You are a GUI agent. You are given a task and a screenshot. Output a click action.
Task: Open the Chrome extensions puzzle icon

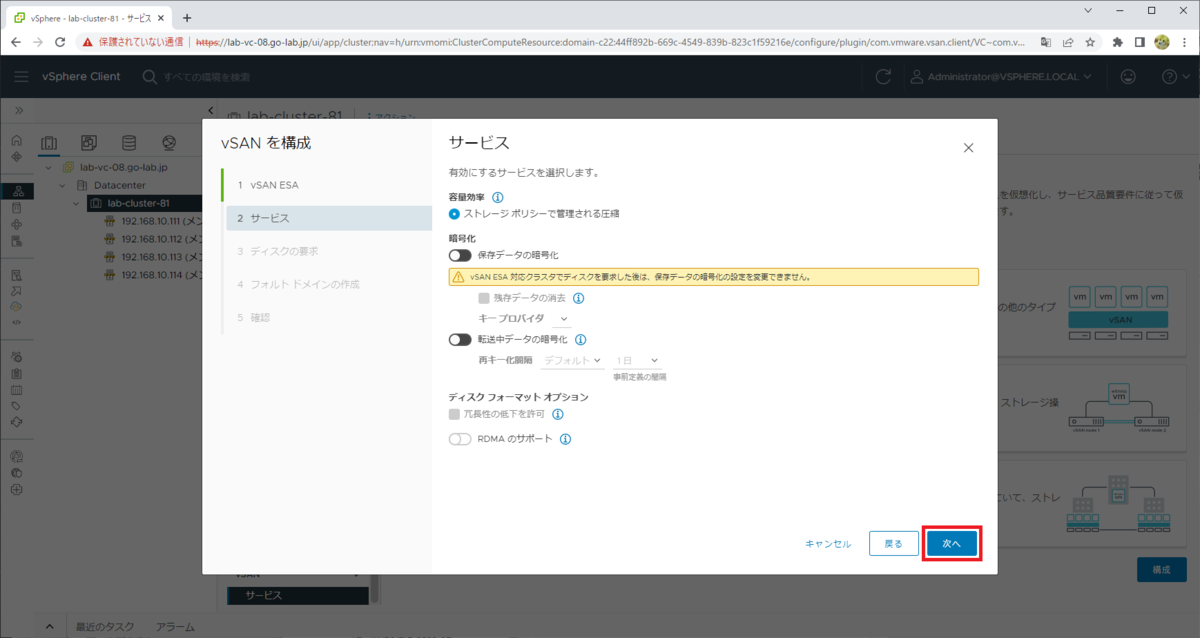(x=1118, y=42)
